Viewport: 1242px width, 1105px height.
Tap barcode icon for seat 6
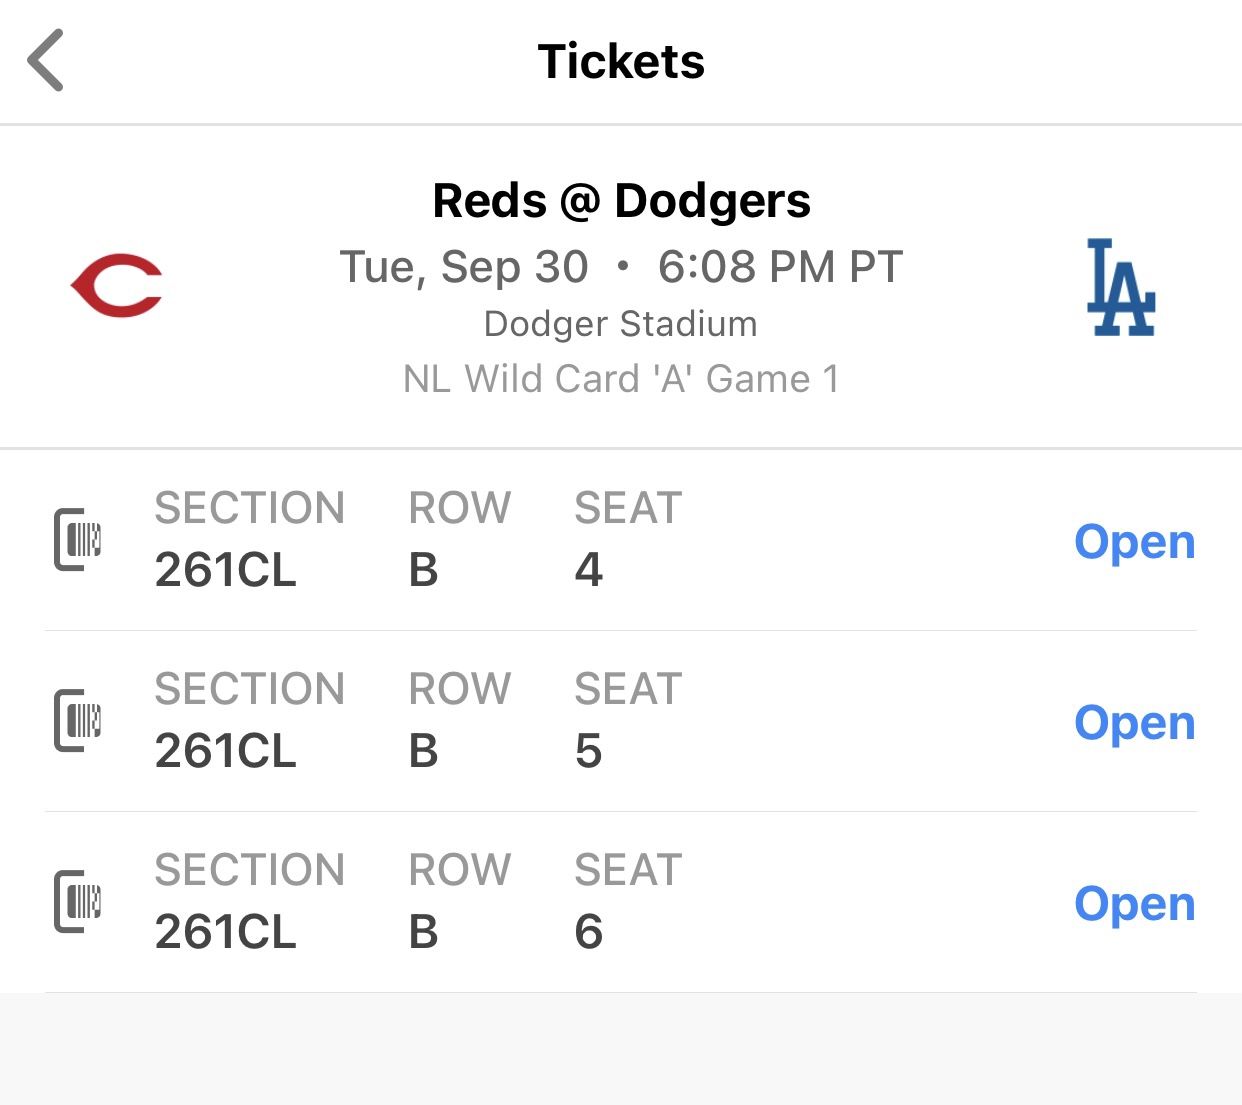(x=78, y=902)
